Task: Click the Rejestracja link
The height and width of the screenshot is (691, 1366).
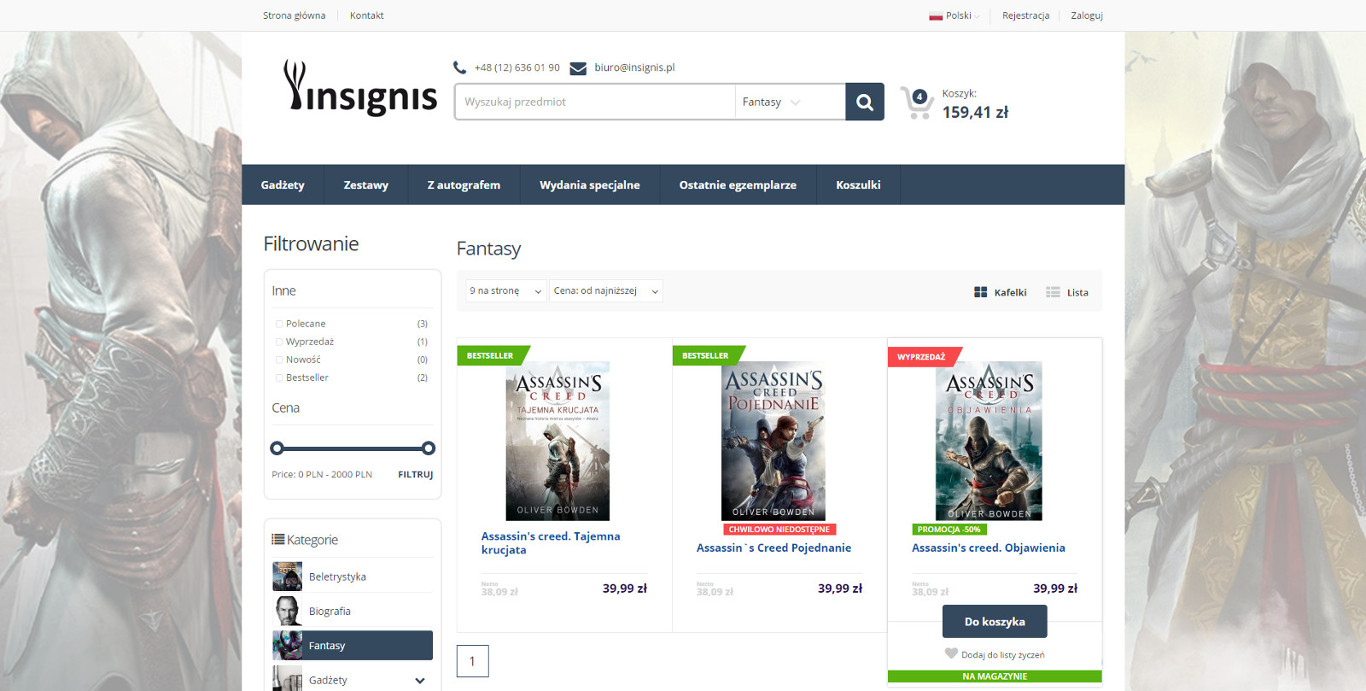Action: [1026, 16]
